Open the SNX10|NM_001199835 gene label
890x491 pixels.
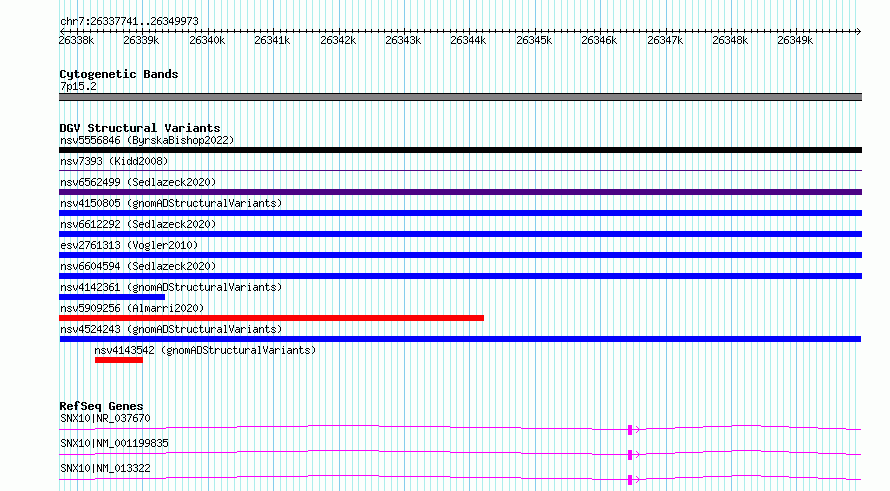(114, 443)
